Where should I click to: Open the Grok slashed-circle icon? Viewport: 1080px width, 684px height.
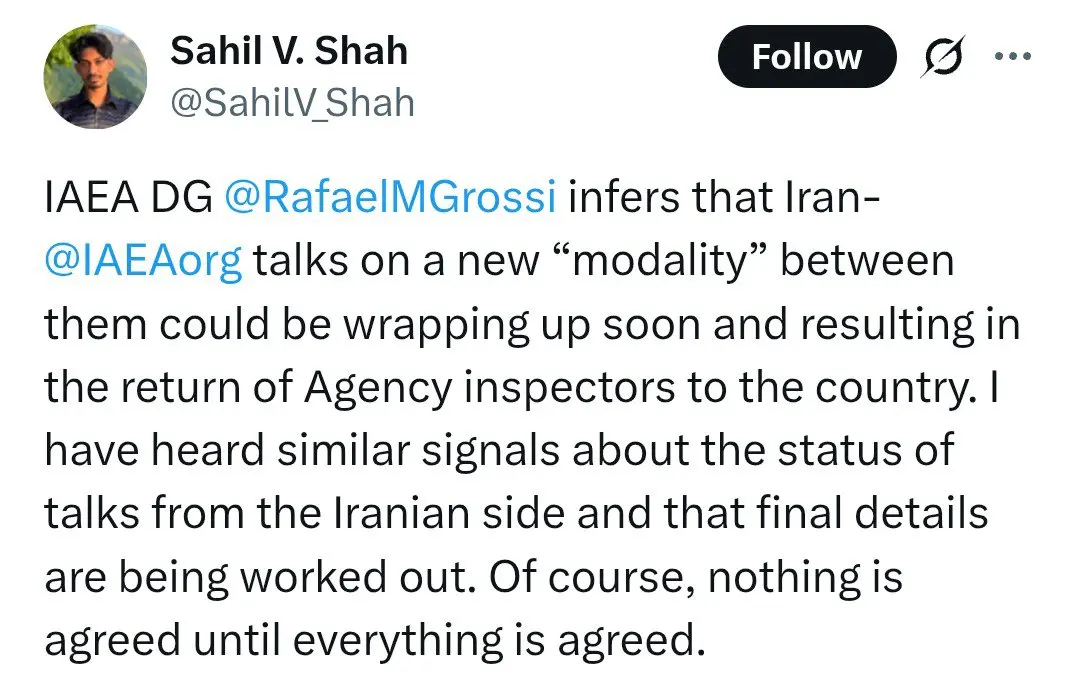[943, 59]
